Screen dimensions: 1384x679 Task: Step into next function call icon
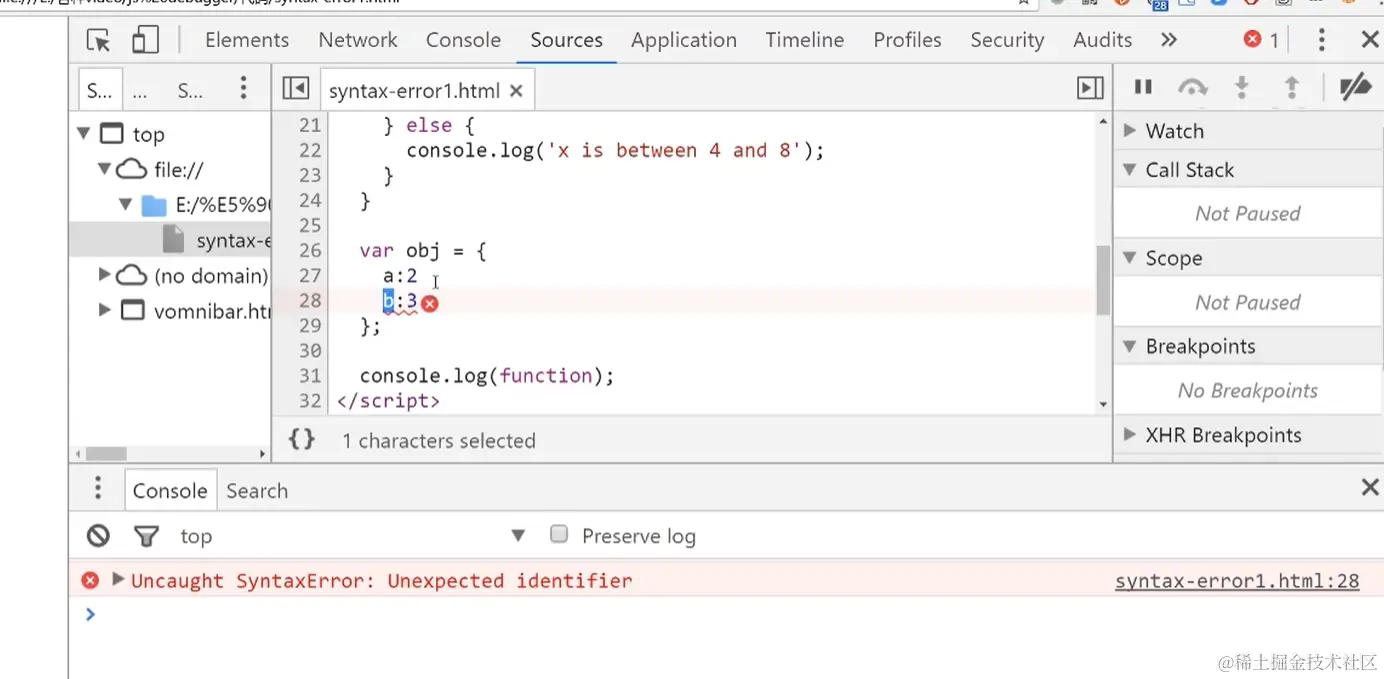point(1242,88)
